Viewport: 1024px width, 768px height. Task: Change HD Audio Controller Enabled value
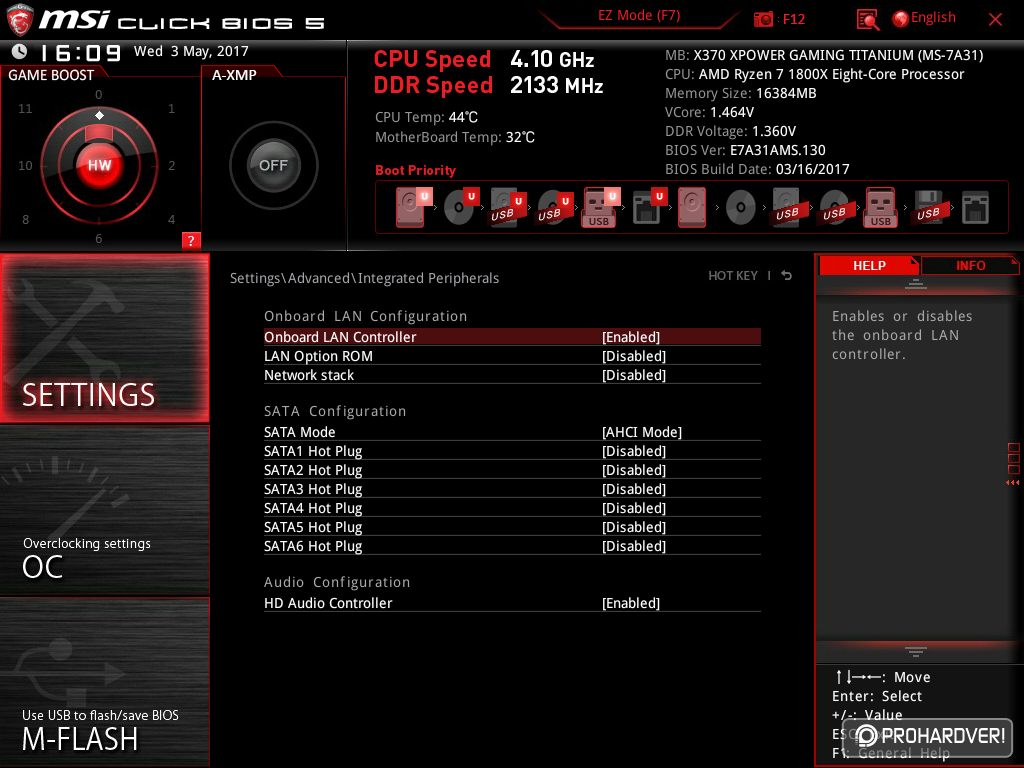(x=630, y=603)
